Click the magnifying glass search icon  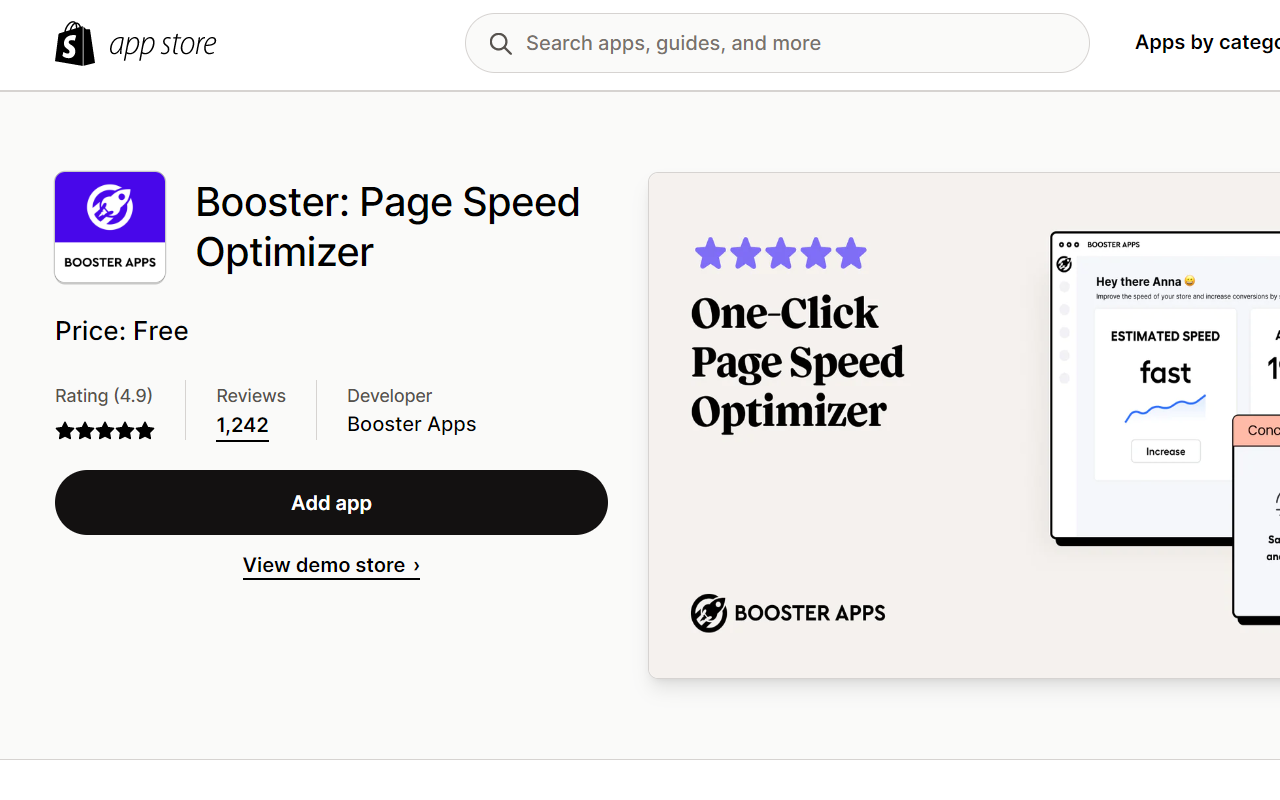(x=500, y=43)
